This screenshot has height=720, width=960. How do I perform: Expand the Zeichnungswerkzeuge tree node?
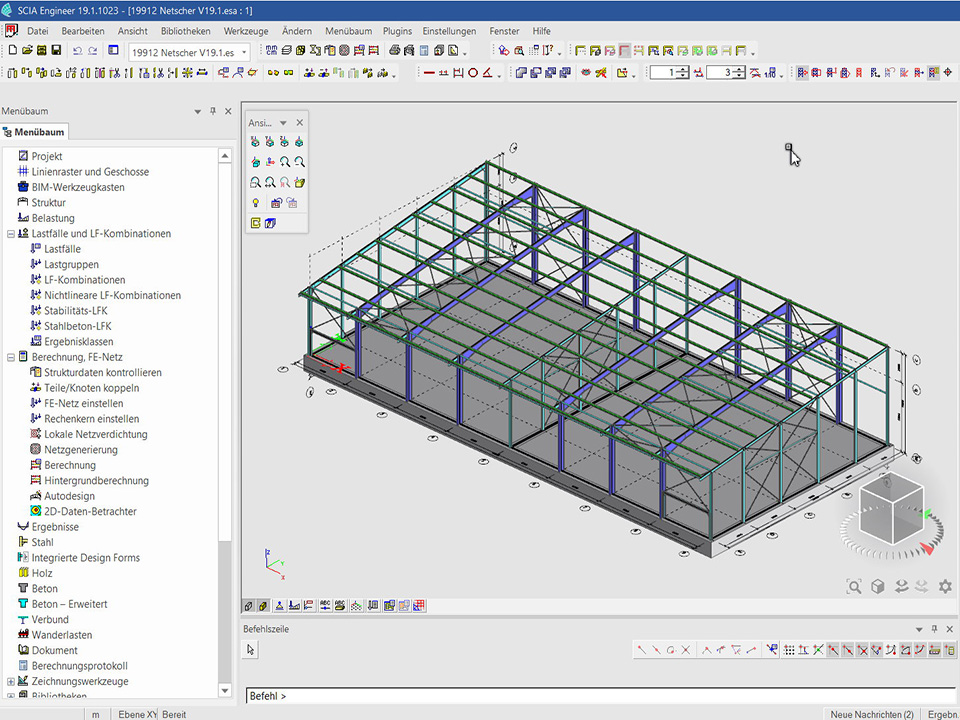pyautogui.click(x=11, y=682)
